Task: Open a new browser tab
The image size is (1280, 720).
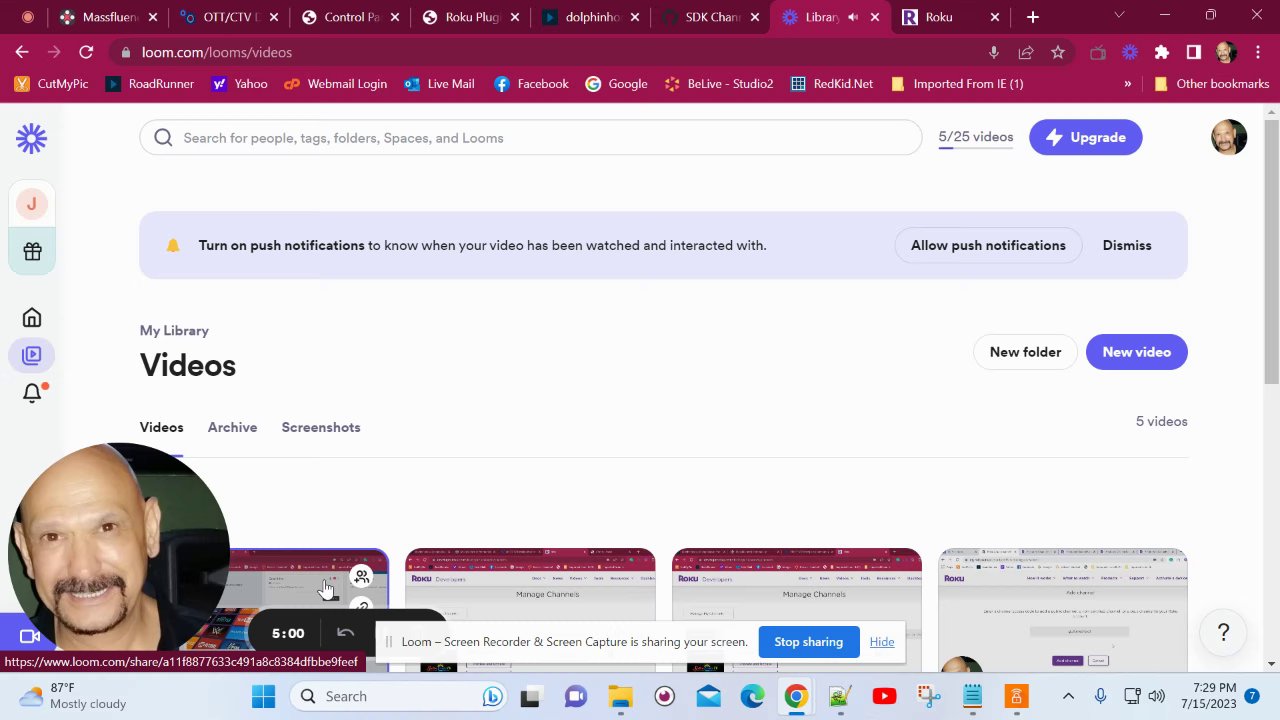Action: pos(1033,17)
